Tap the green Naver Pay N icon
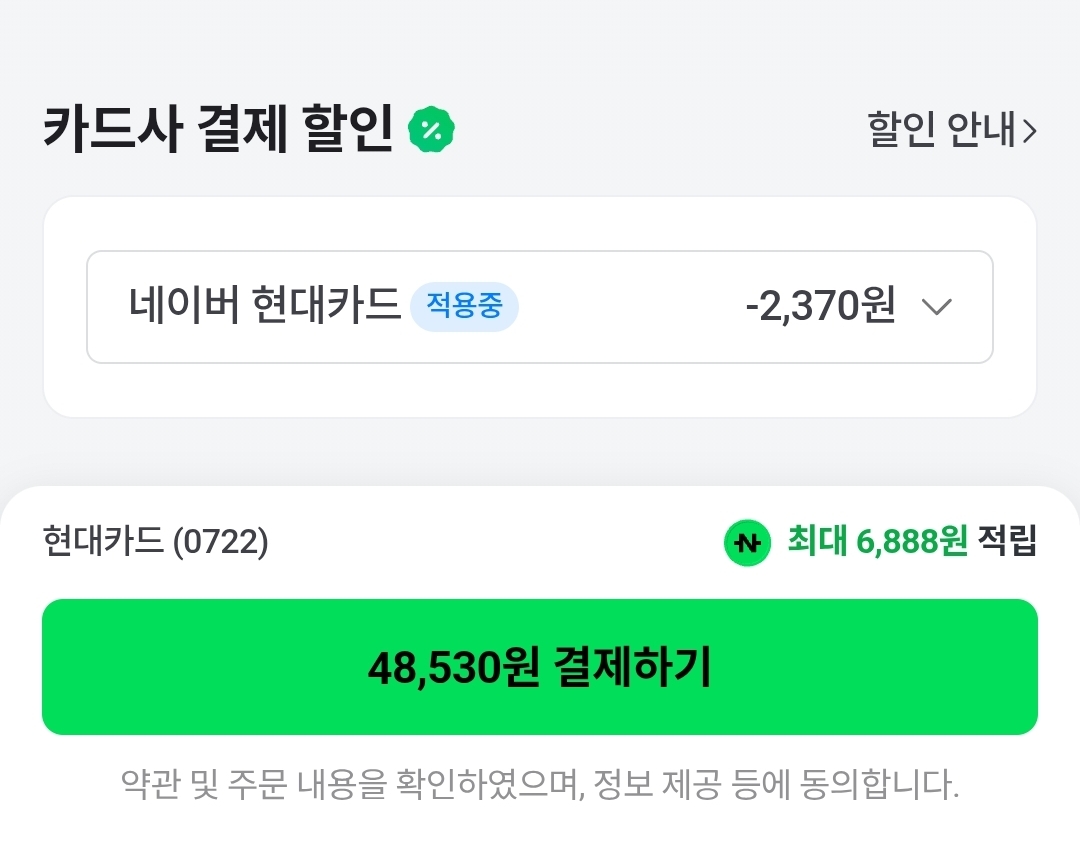The width and height of the screenshot is (1080, 863). (x=747, y=543)
